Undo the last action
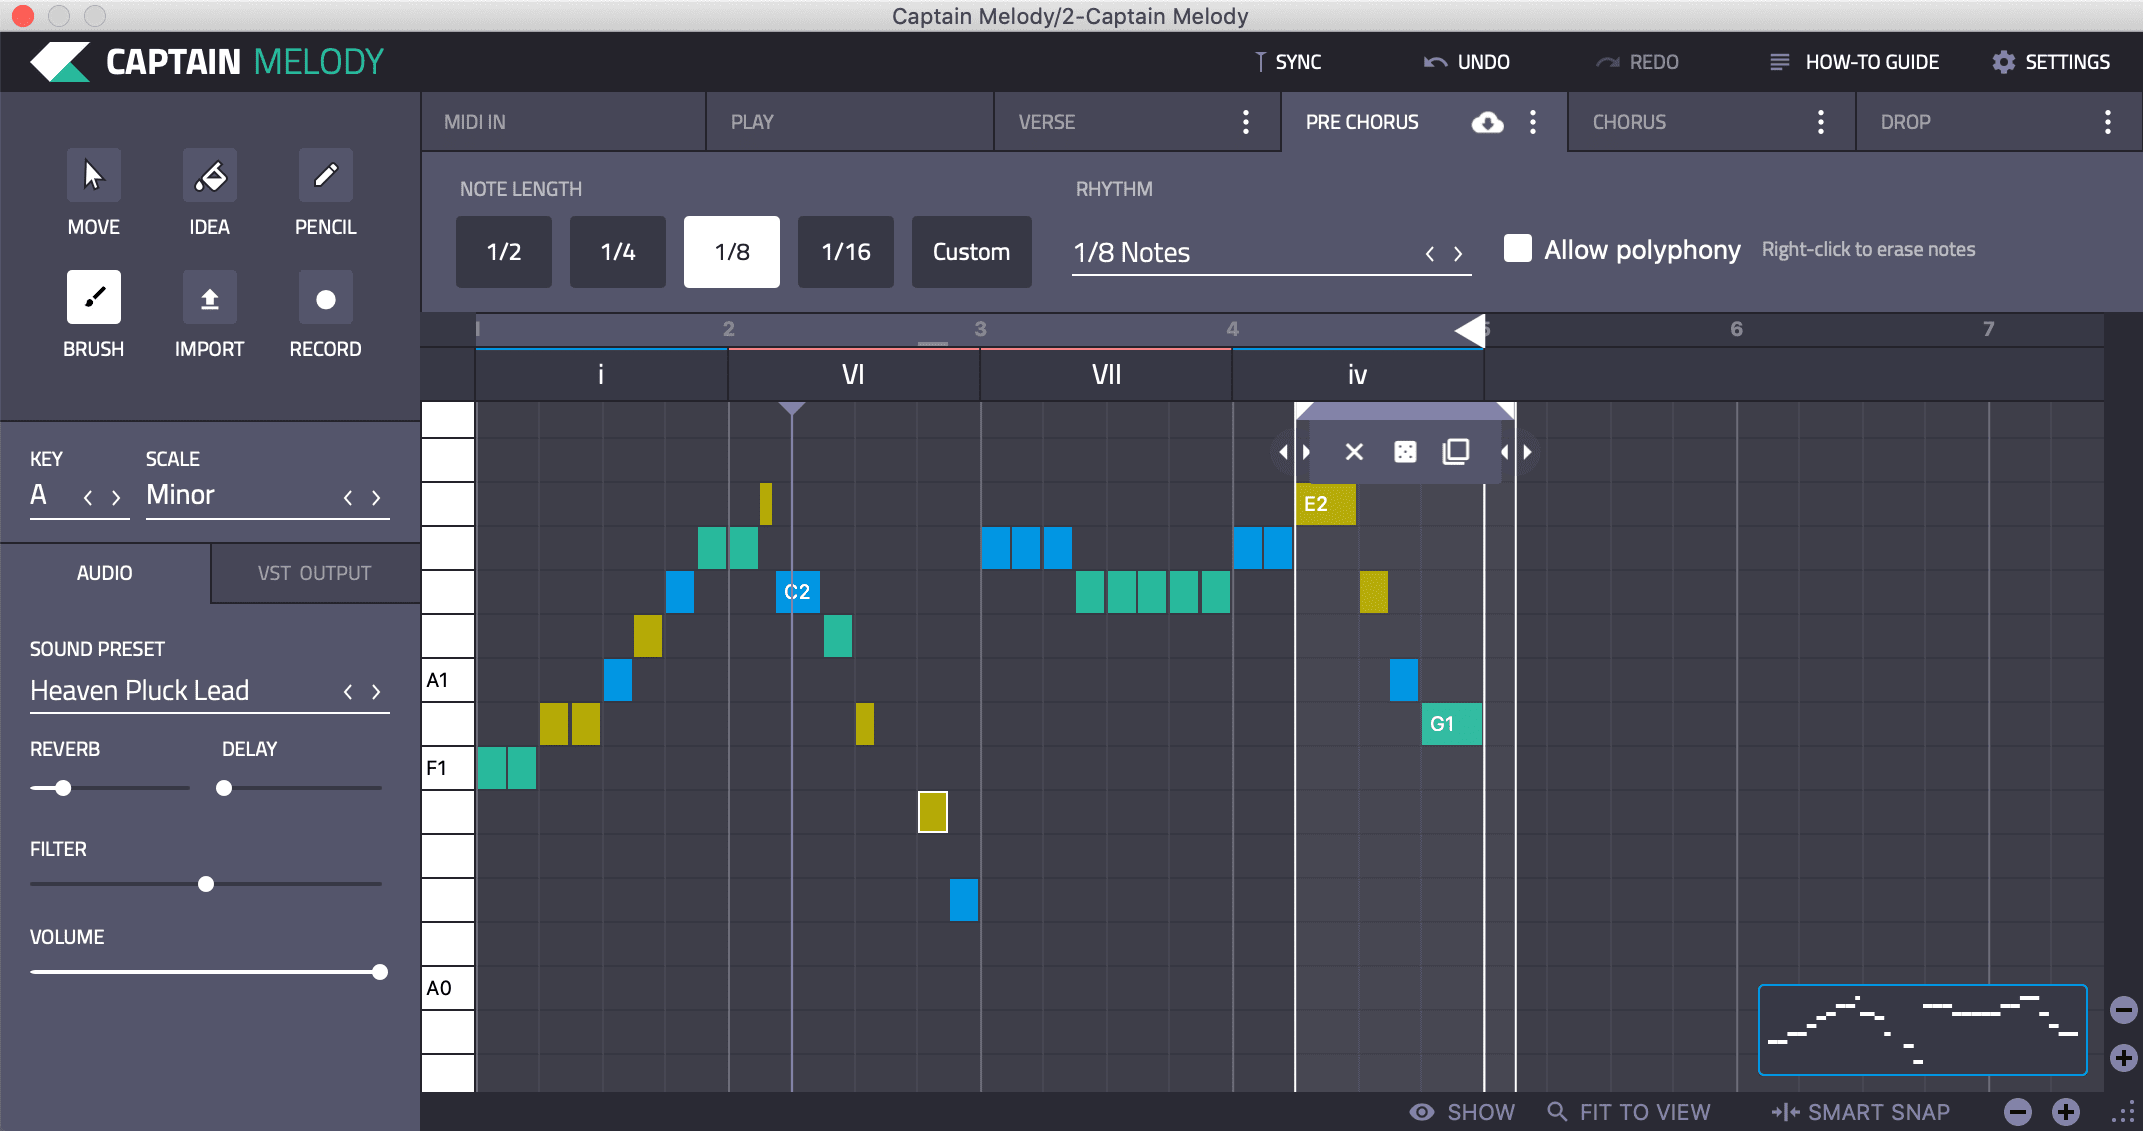Image resolution: width=2143 pixels, height=1131 pixels. (x=1467, y=62)
